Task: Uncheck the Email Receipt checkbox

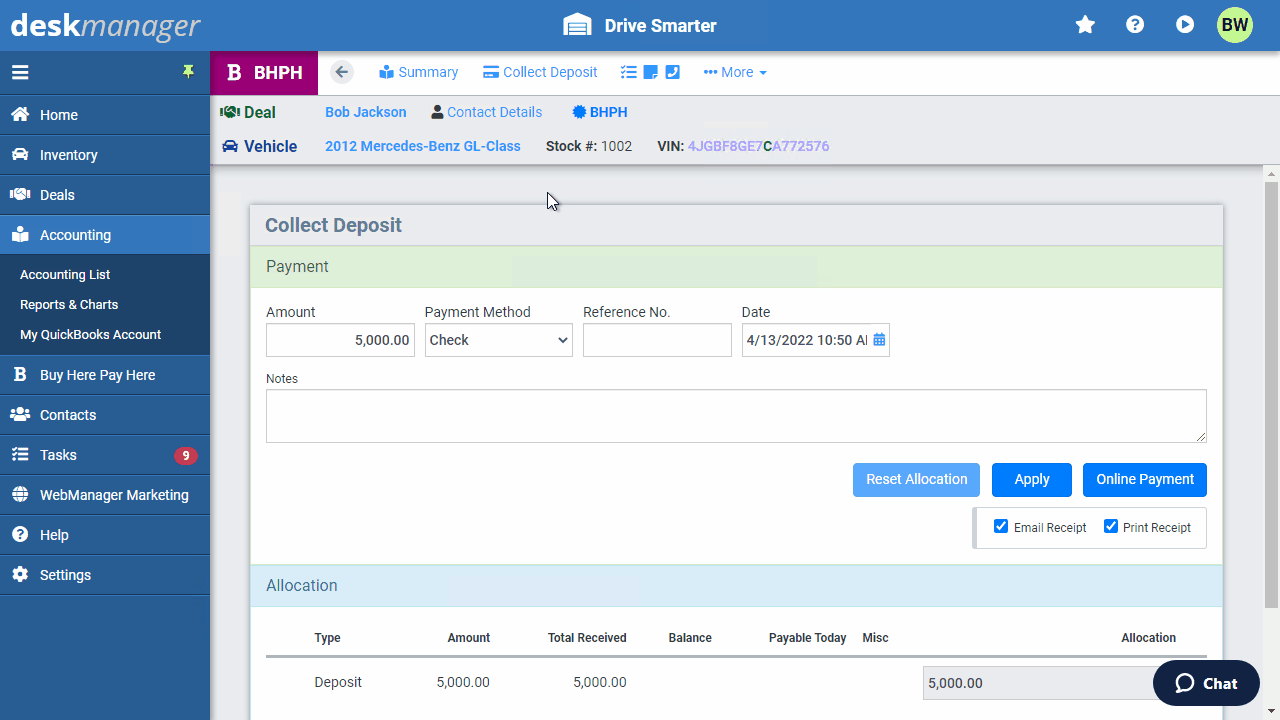Action: click(1001, 527)
